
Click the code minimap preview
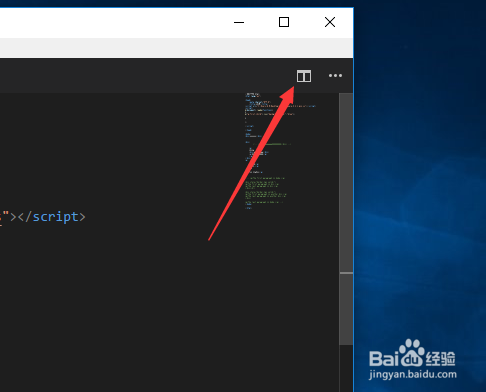pos(280,152)
